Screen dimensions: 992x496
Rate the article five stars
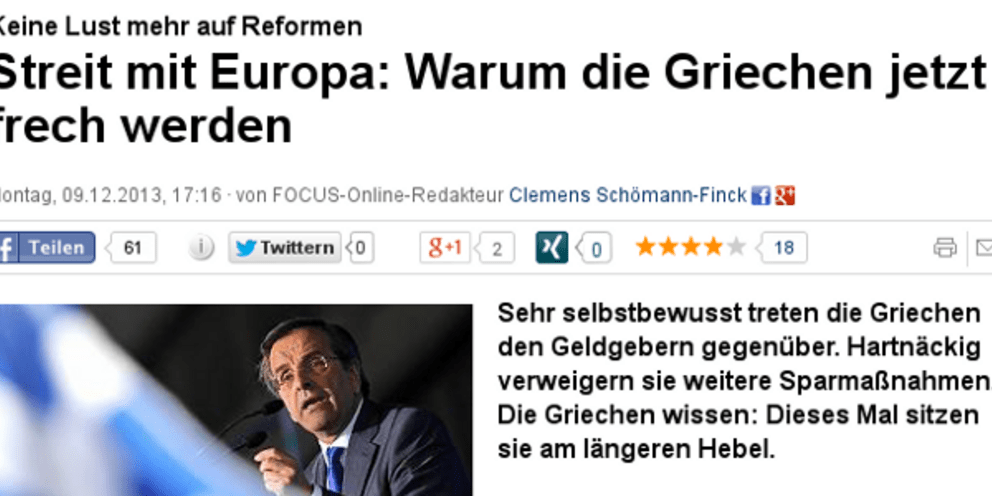point(736,247)
